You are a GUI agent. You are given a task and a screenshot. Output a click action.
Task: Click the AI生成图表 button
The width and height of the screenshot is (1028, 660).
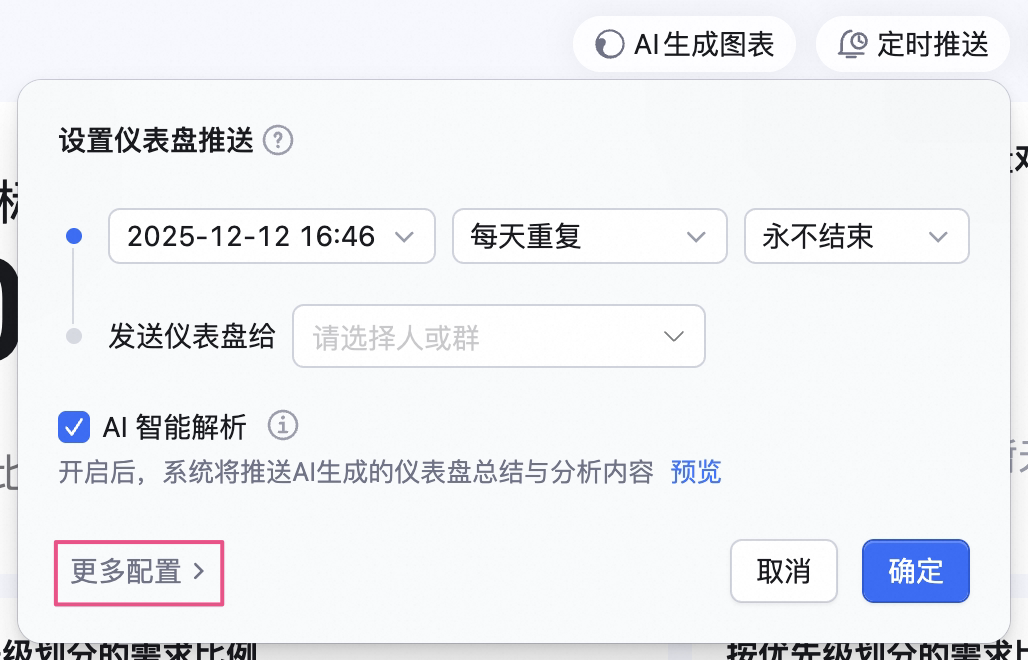point(684,45)
